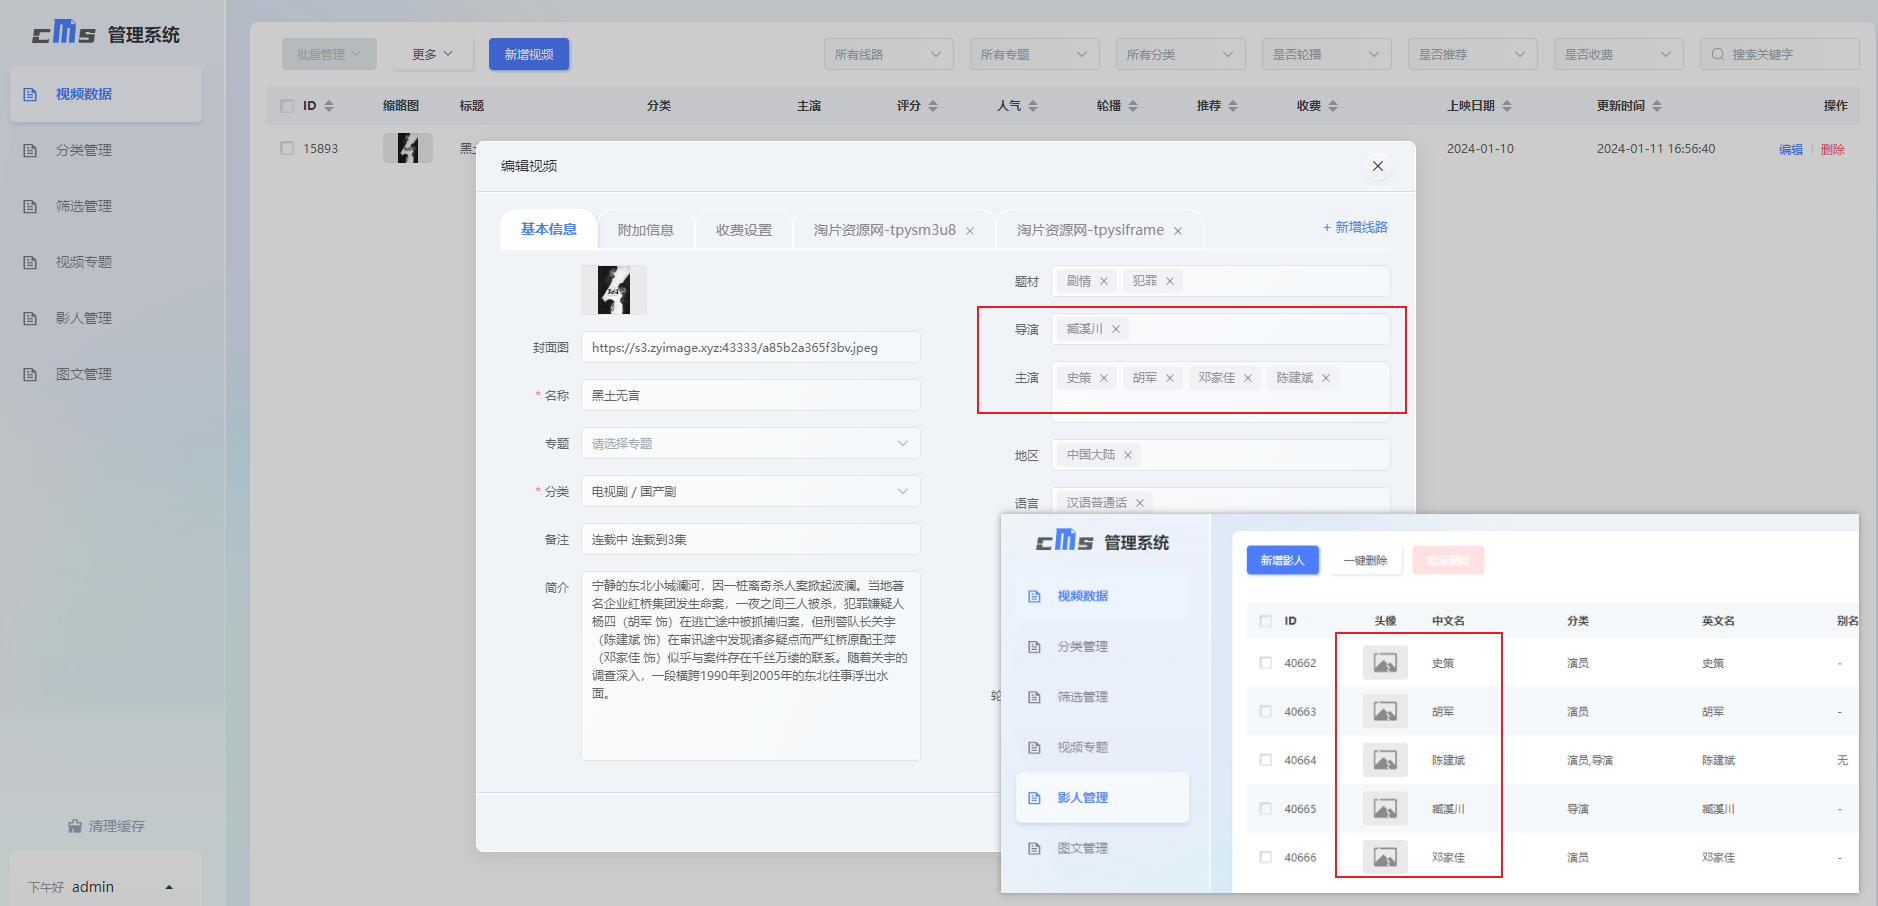Remove actor tag 陈建斌
The height and width of the screenshot is (906, 1878).
click(x=1326, y=378)
